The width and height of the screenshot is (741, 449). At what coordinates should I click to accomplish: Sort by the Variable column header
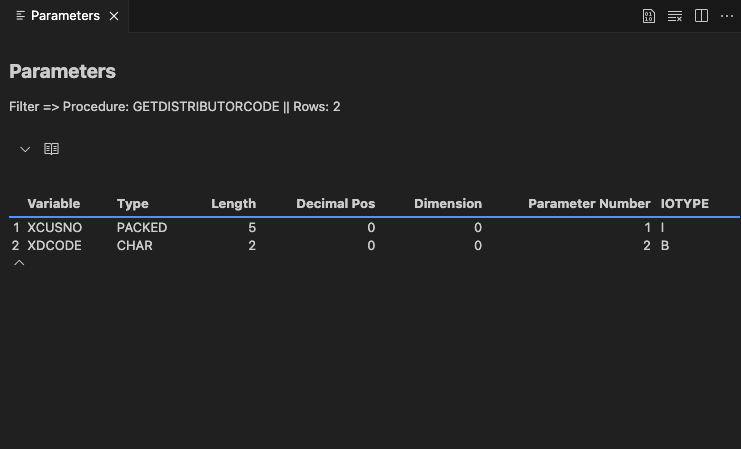click(53, 203)
